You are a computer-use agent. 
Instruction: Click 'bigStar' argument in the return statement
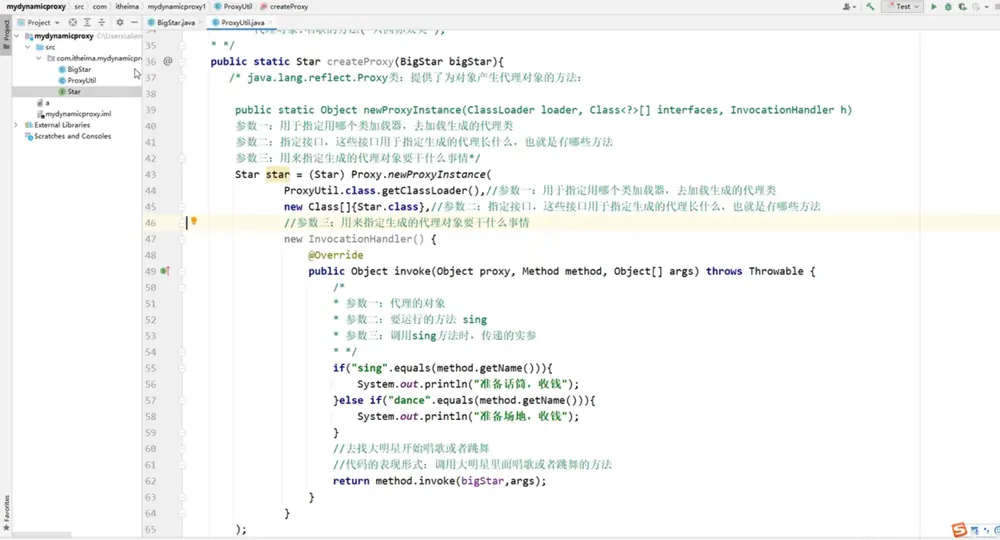pos(482,481)
